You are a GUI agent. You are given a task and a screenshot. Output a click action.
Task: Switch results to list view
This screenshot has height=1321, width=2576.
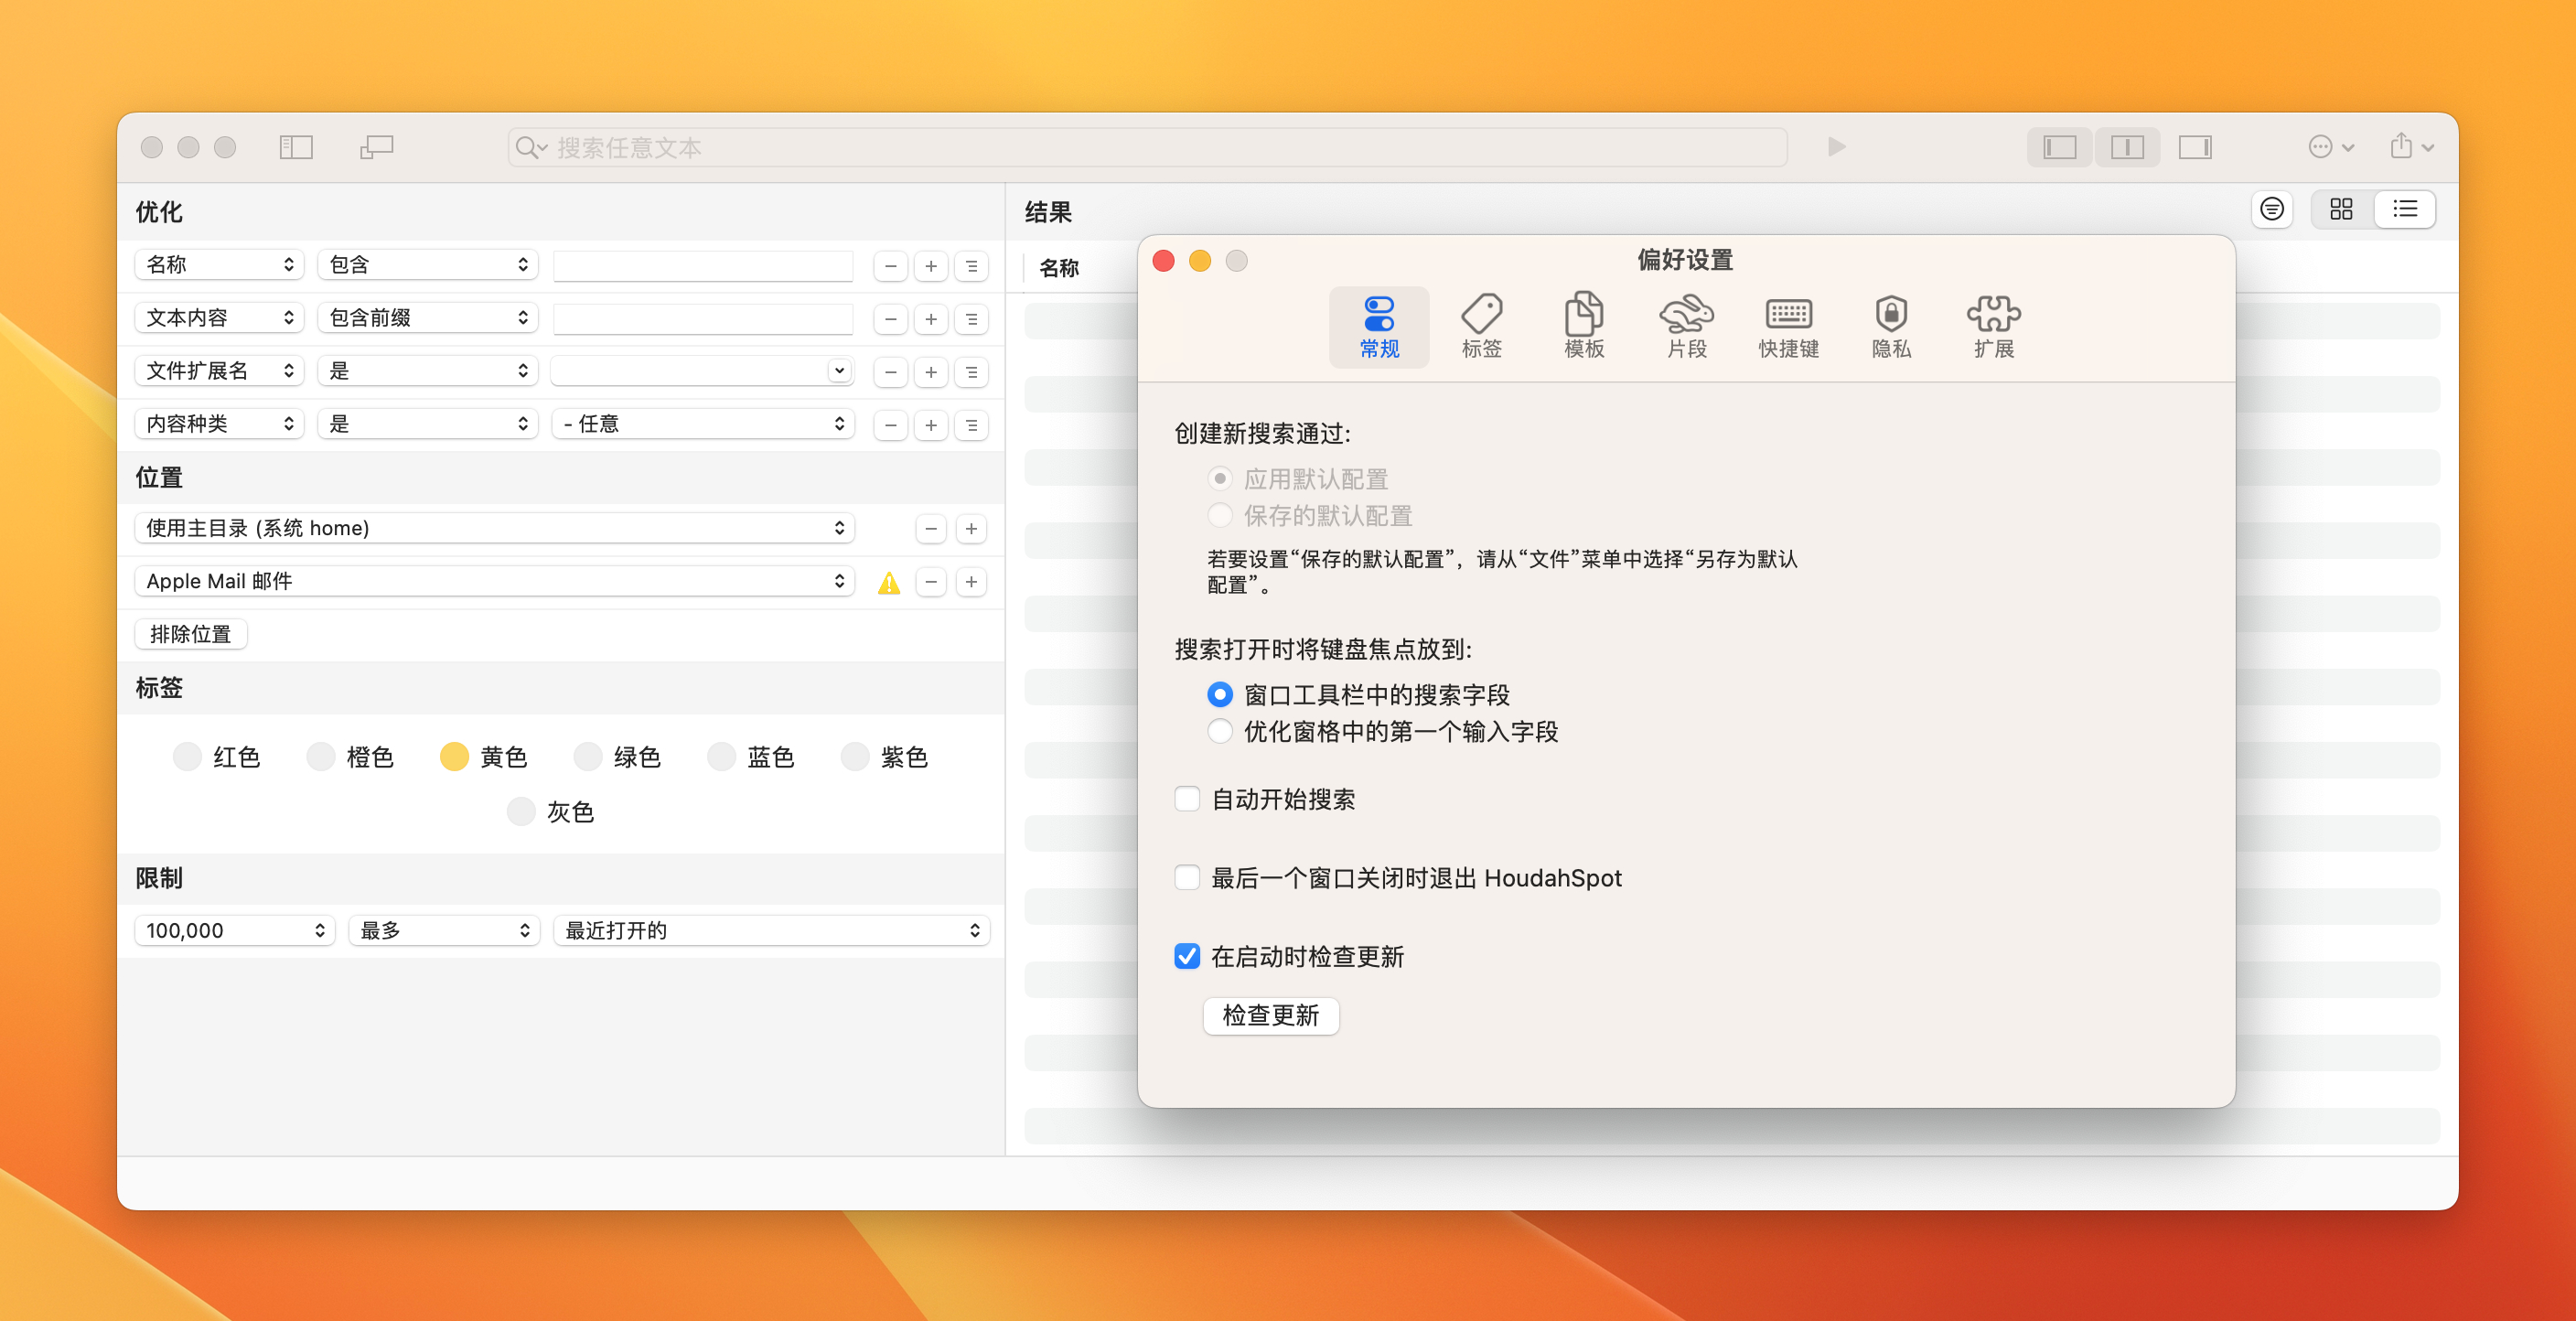pos(2405,209)
